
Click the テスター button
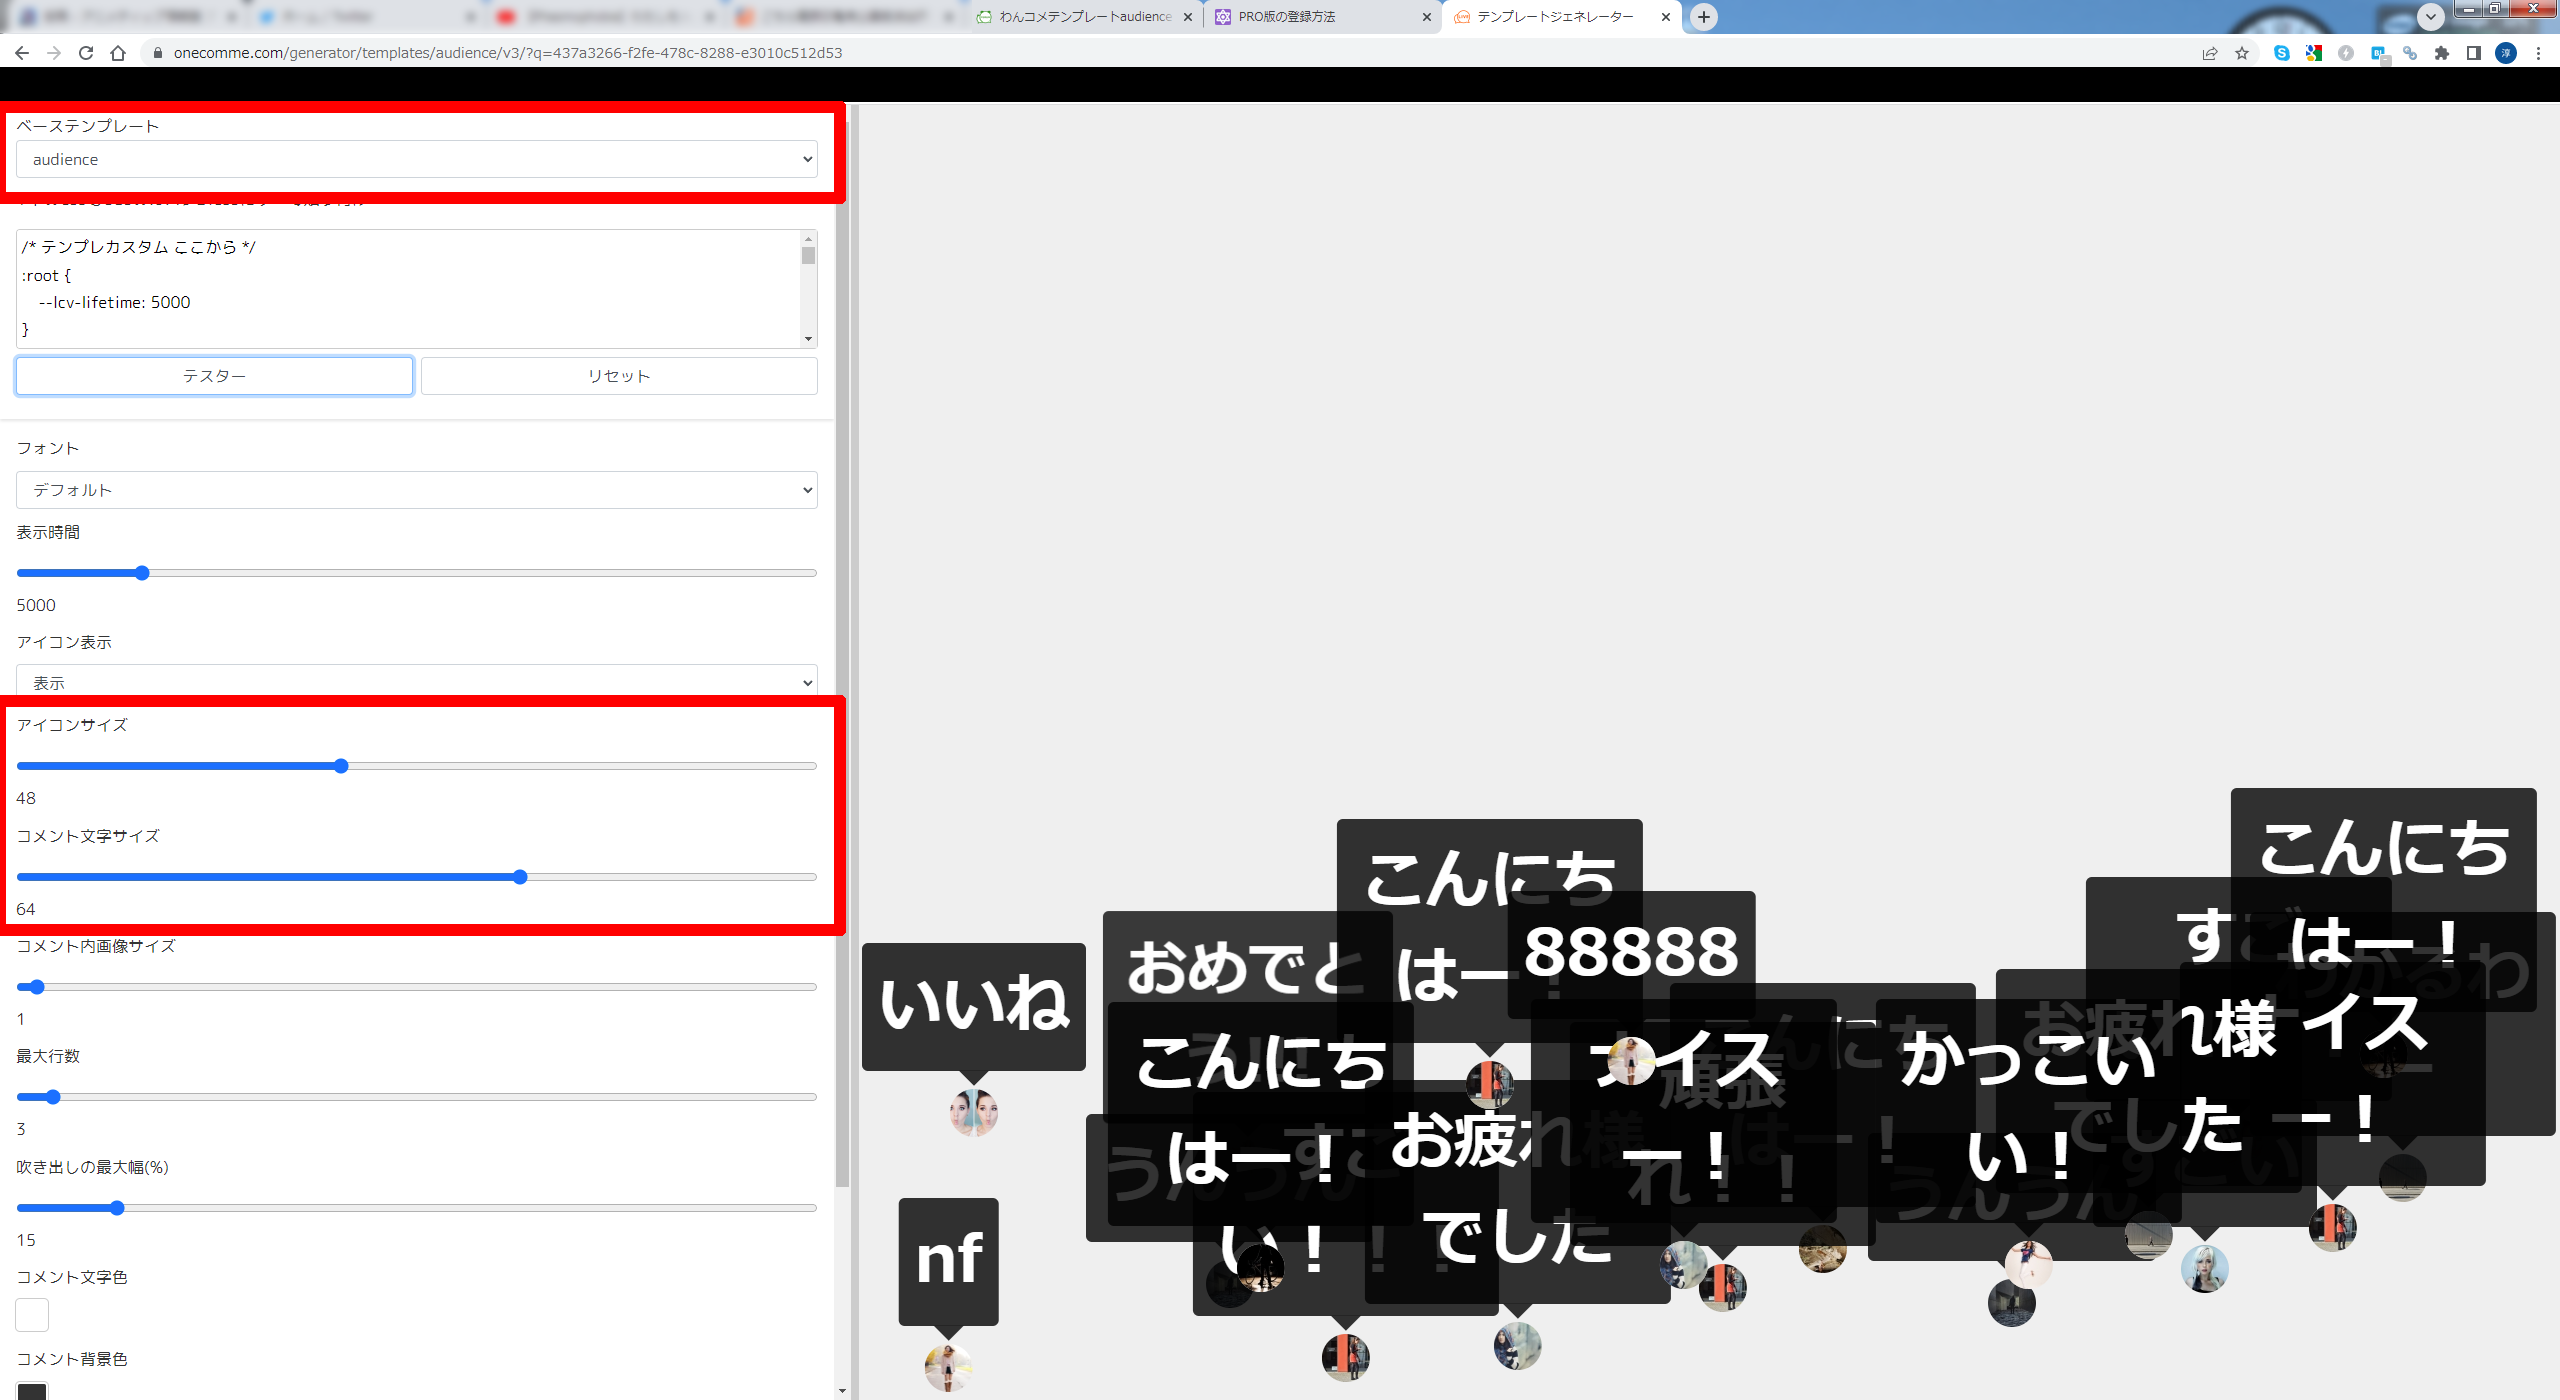[214, 376]
